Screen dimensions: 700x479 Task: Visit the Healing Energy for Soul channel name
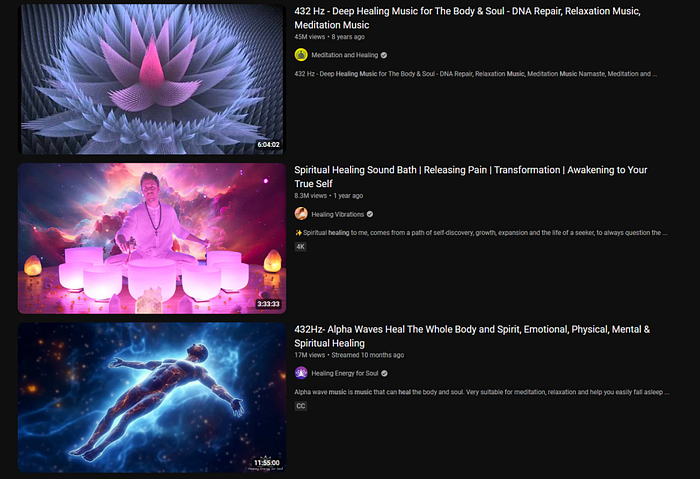tap(345, 373)
